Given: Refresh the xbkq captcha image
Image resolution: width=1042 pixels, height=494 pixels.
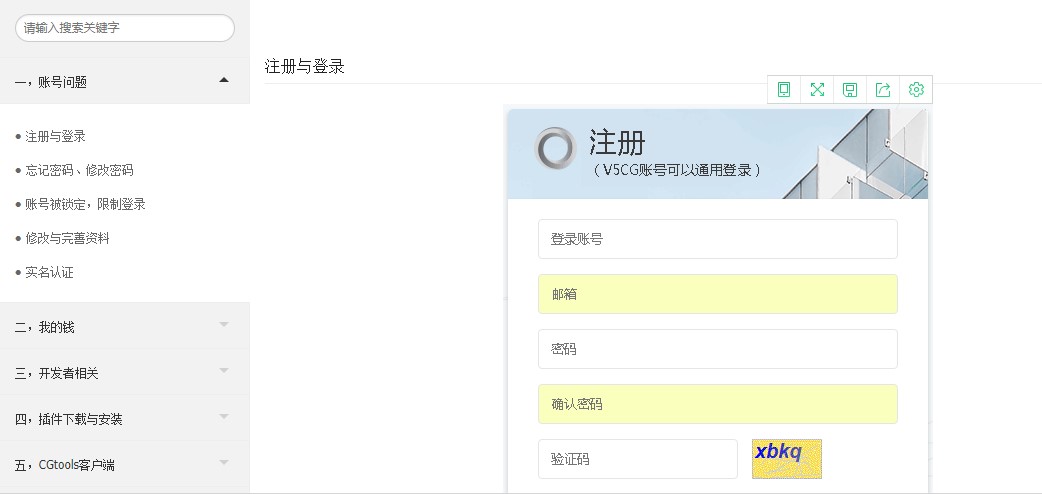Looking at the screenshot, I should tap(787, 458).
